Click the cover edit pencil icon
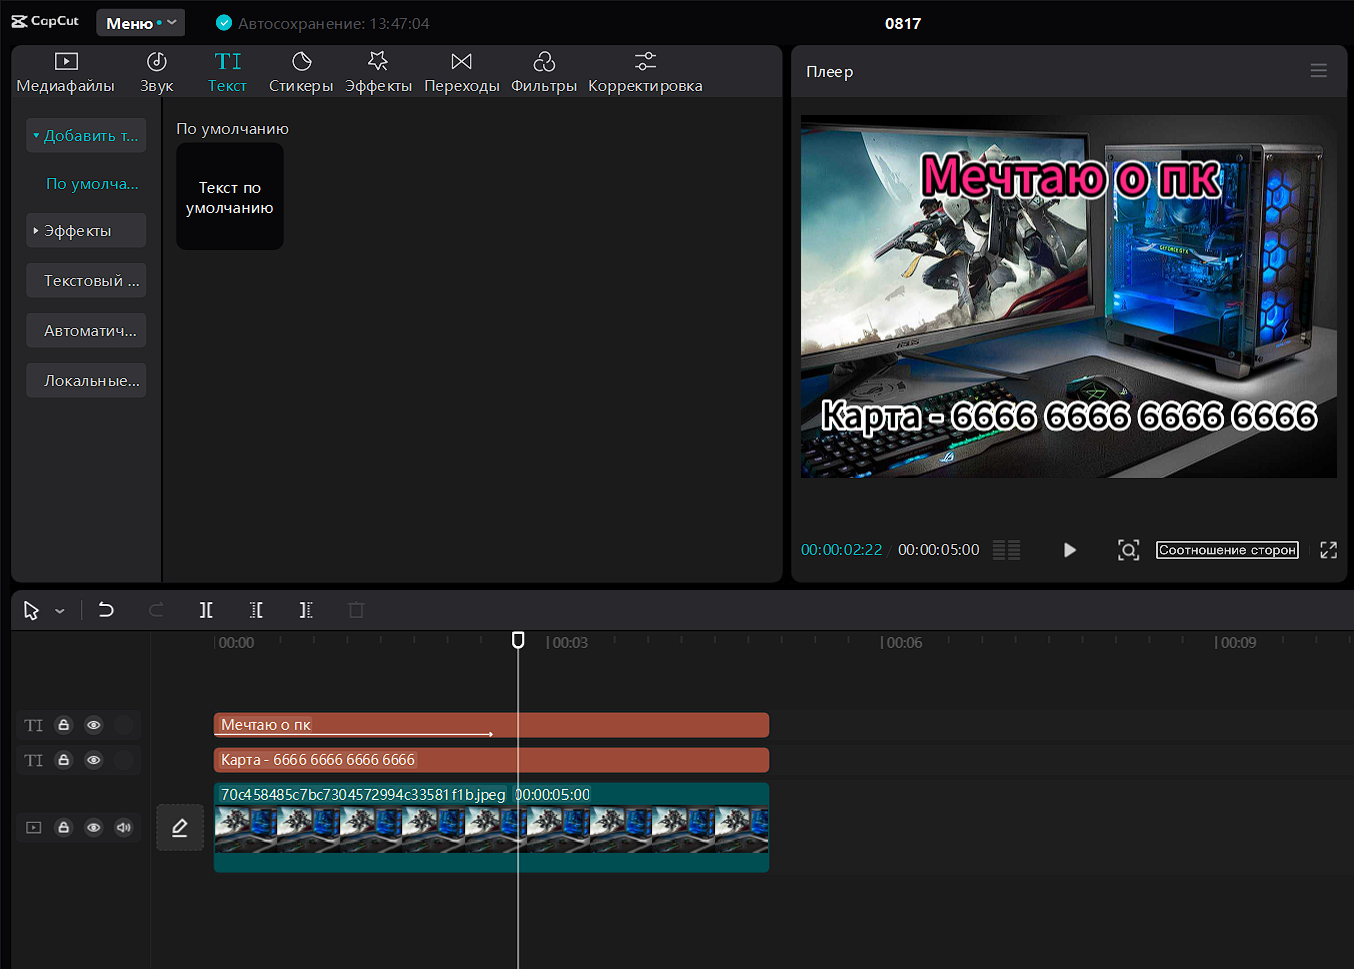 click(x=180, y=828)
